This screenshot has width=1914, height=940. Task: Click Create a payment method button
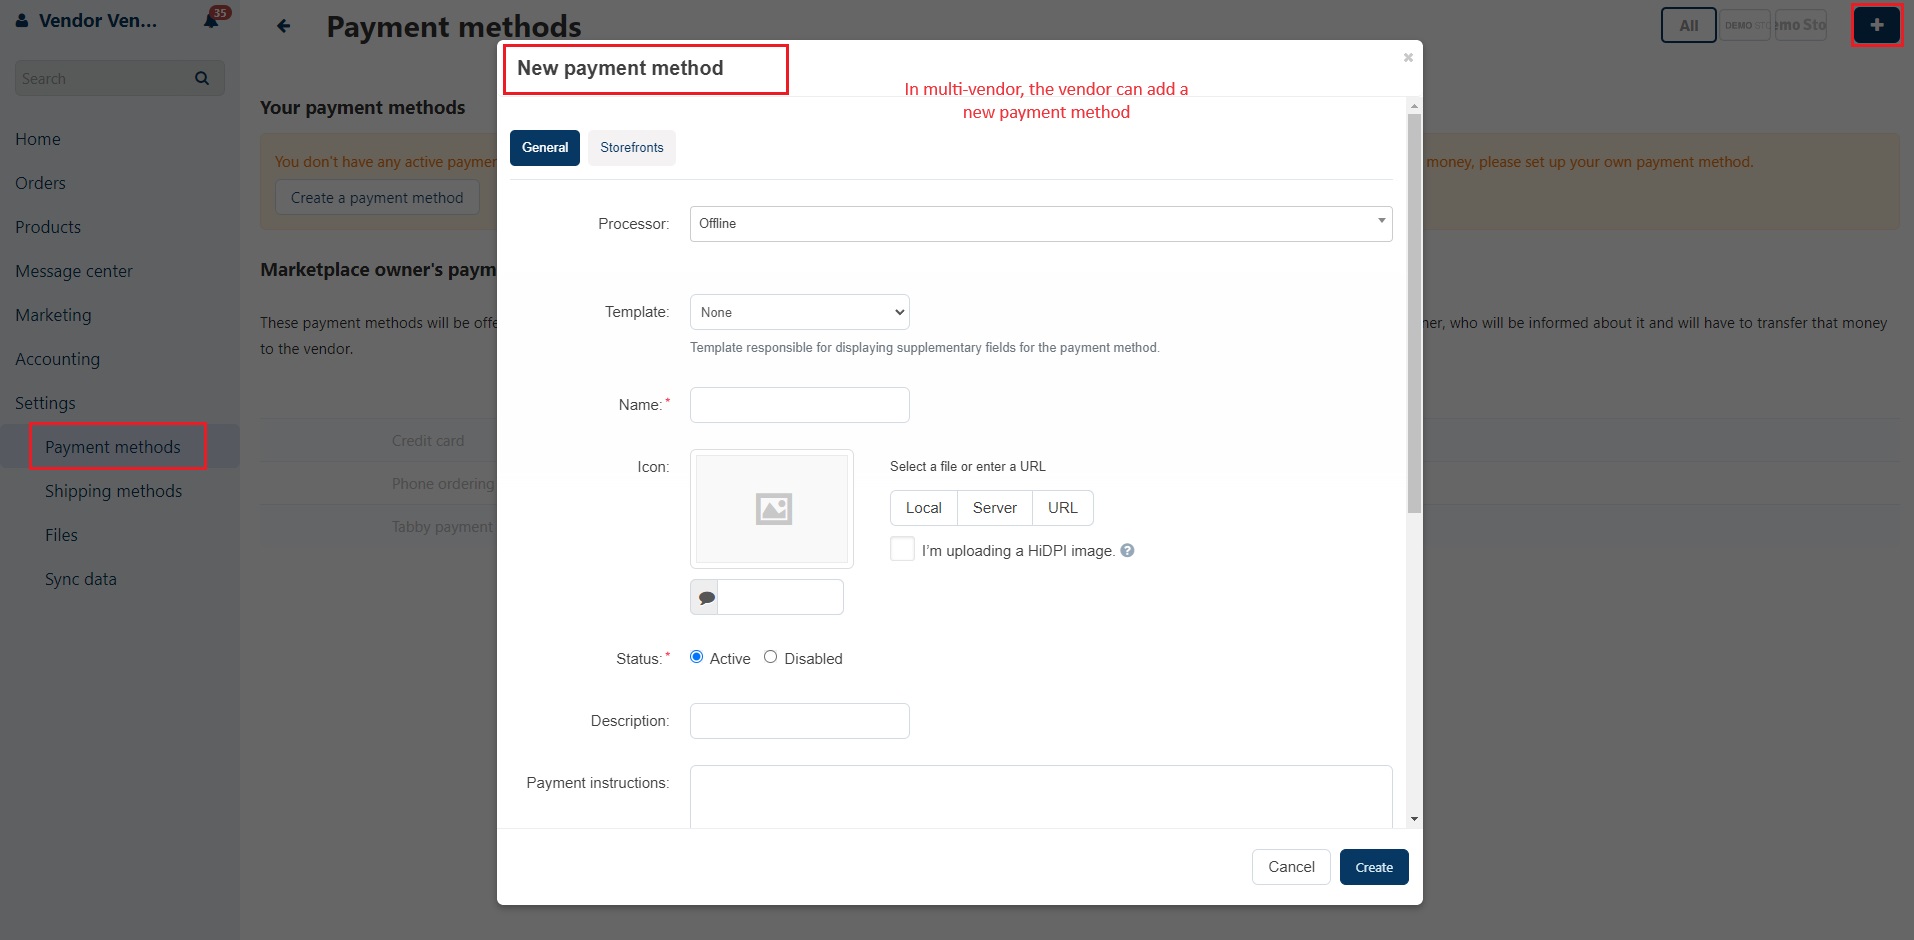377,198
